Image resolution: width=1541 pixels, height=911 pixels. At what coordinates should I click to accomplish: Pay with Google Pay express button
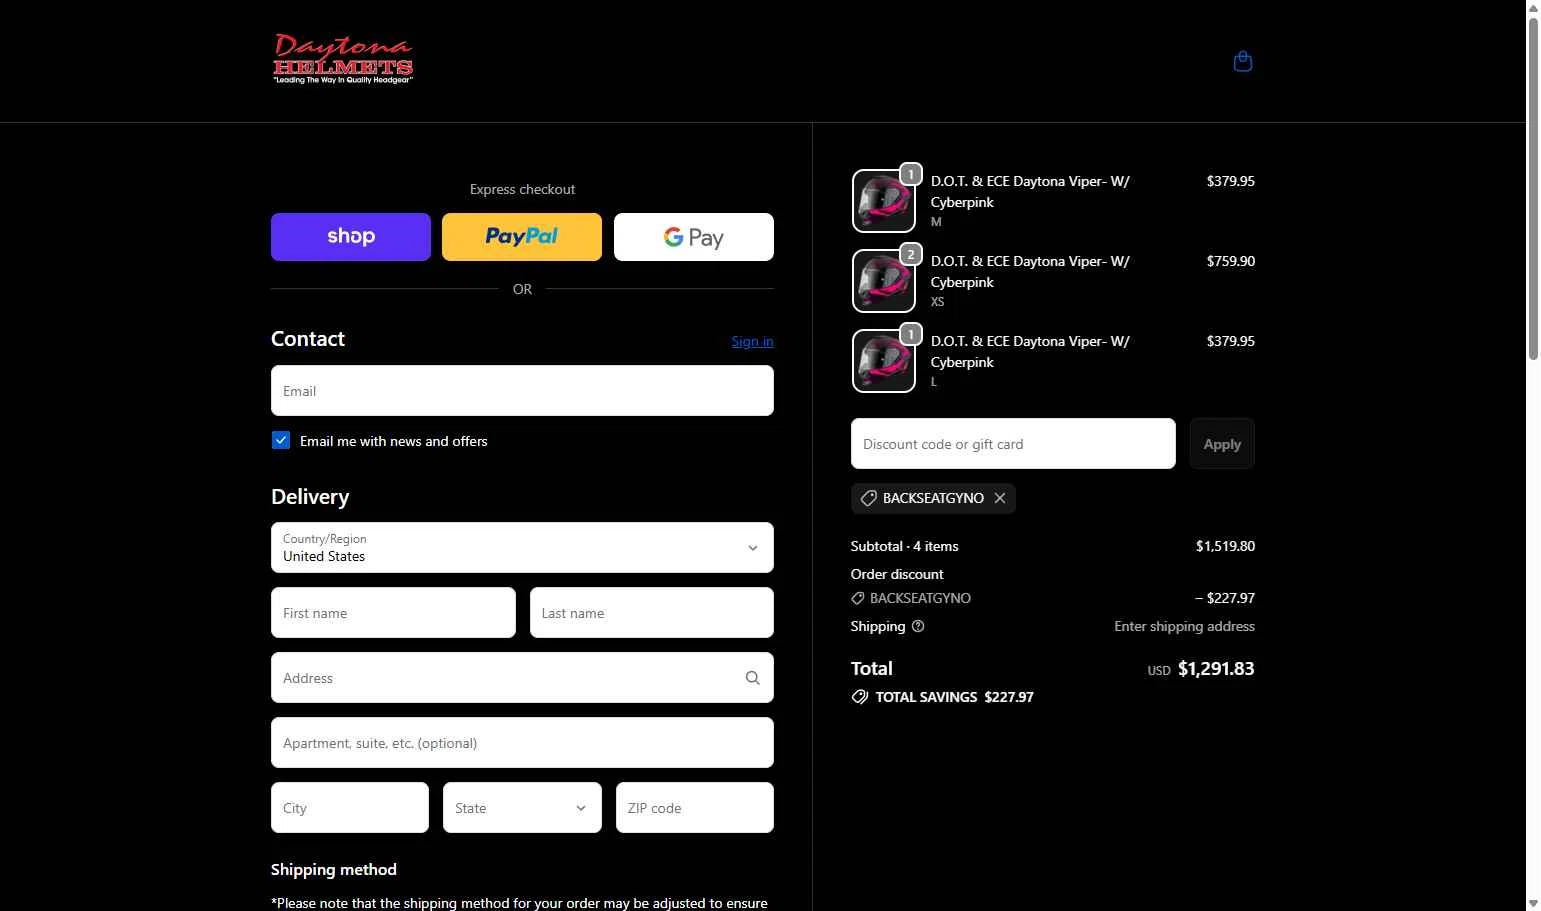point(694,237)
